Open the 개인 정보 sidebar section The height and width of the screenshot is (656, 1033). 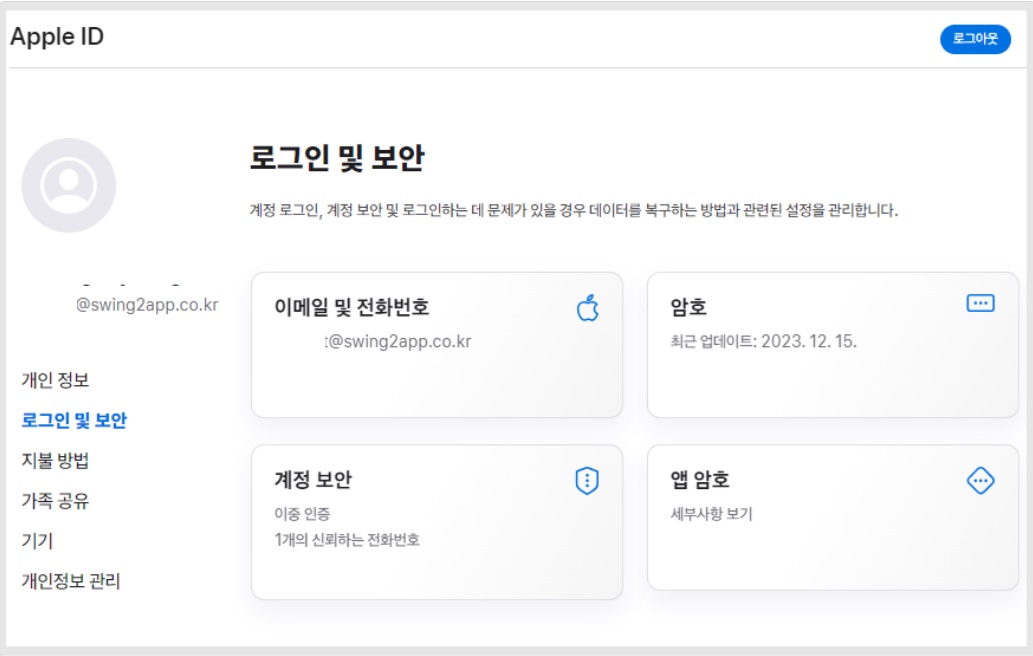tap(55, 380)
